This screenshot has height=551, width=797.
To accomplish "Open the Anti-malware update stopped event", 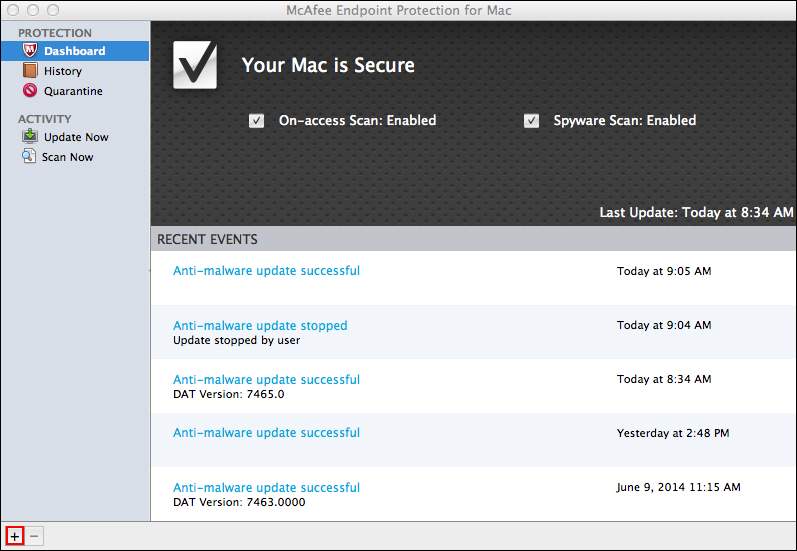I will (x=260, y=325).
